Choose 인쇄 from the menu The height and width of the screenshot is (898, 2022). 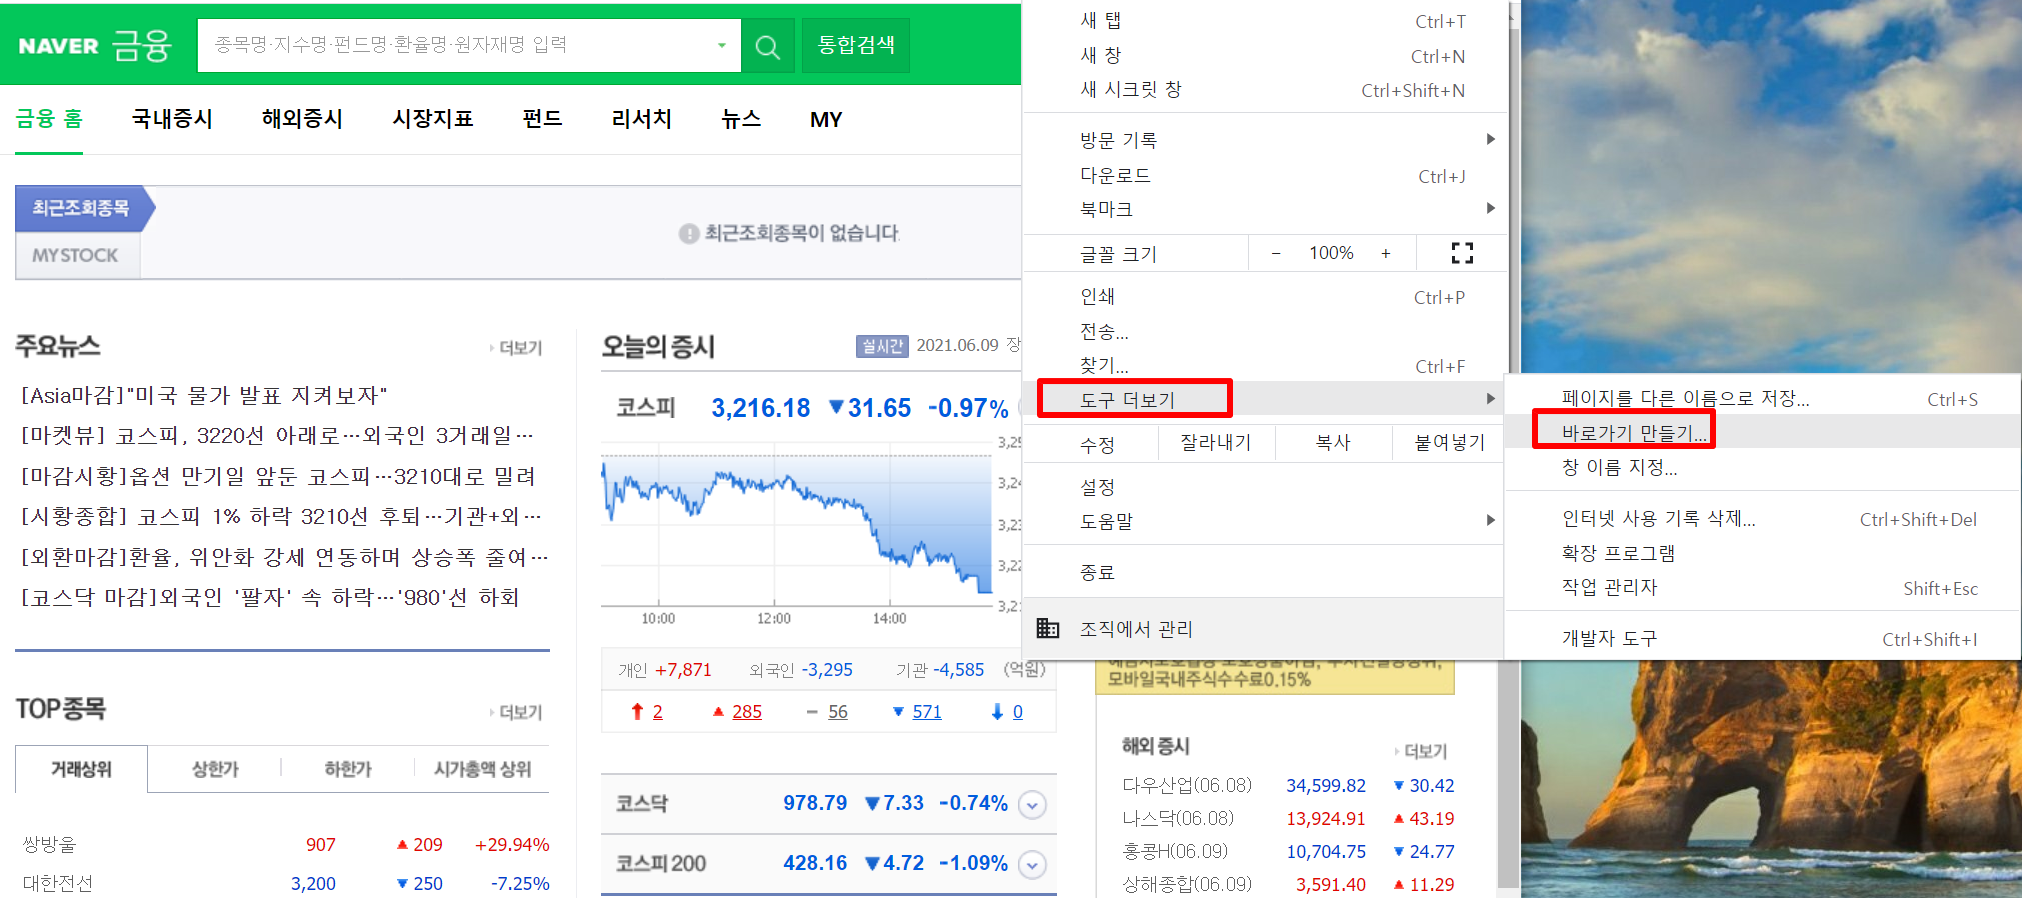pos(1264,296)
